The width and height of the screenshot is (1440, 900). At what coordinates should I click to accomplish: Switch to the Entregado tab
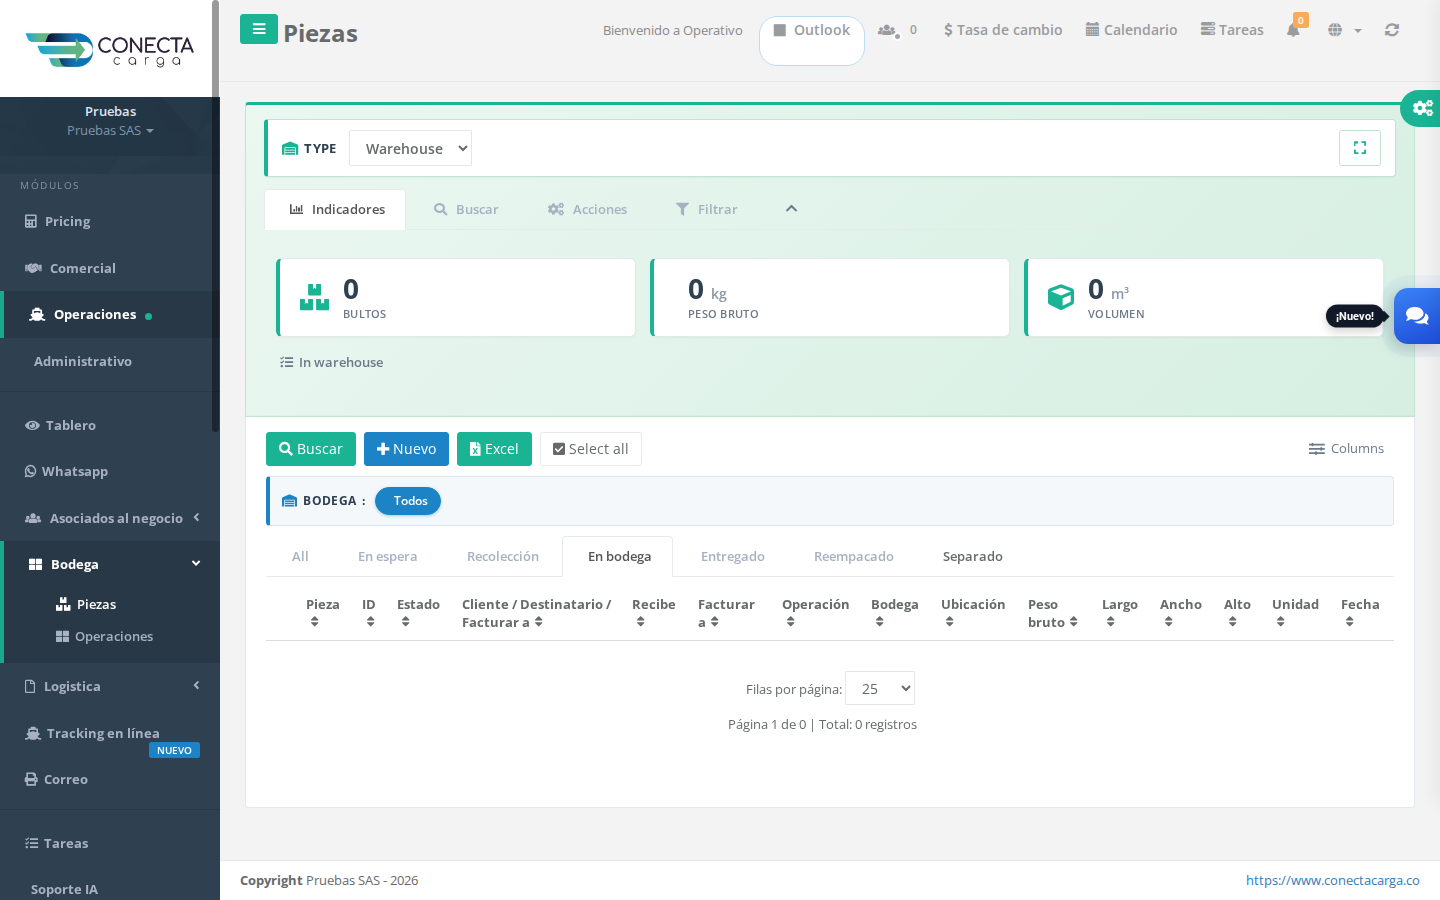click(x=733, y=556)
